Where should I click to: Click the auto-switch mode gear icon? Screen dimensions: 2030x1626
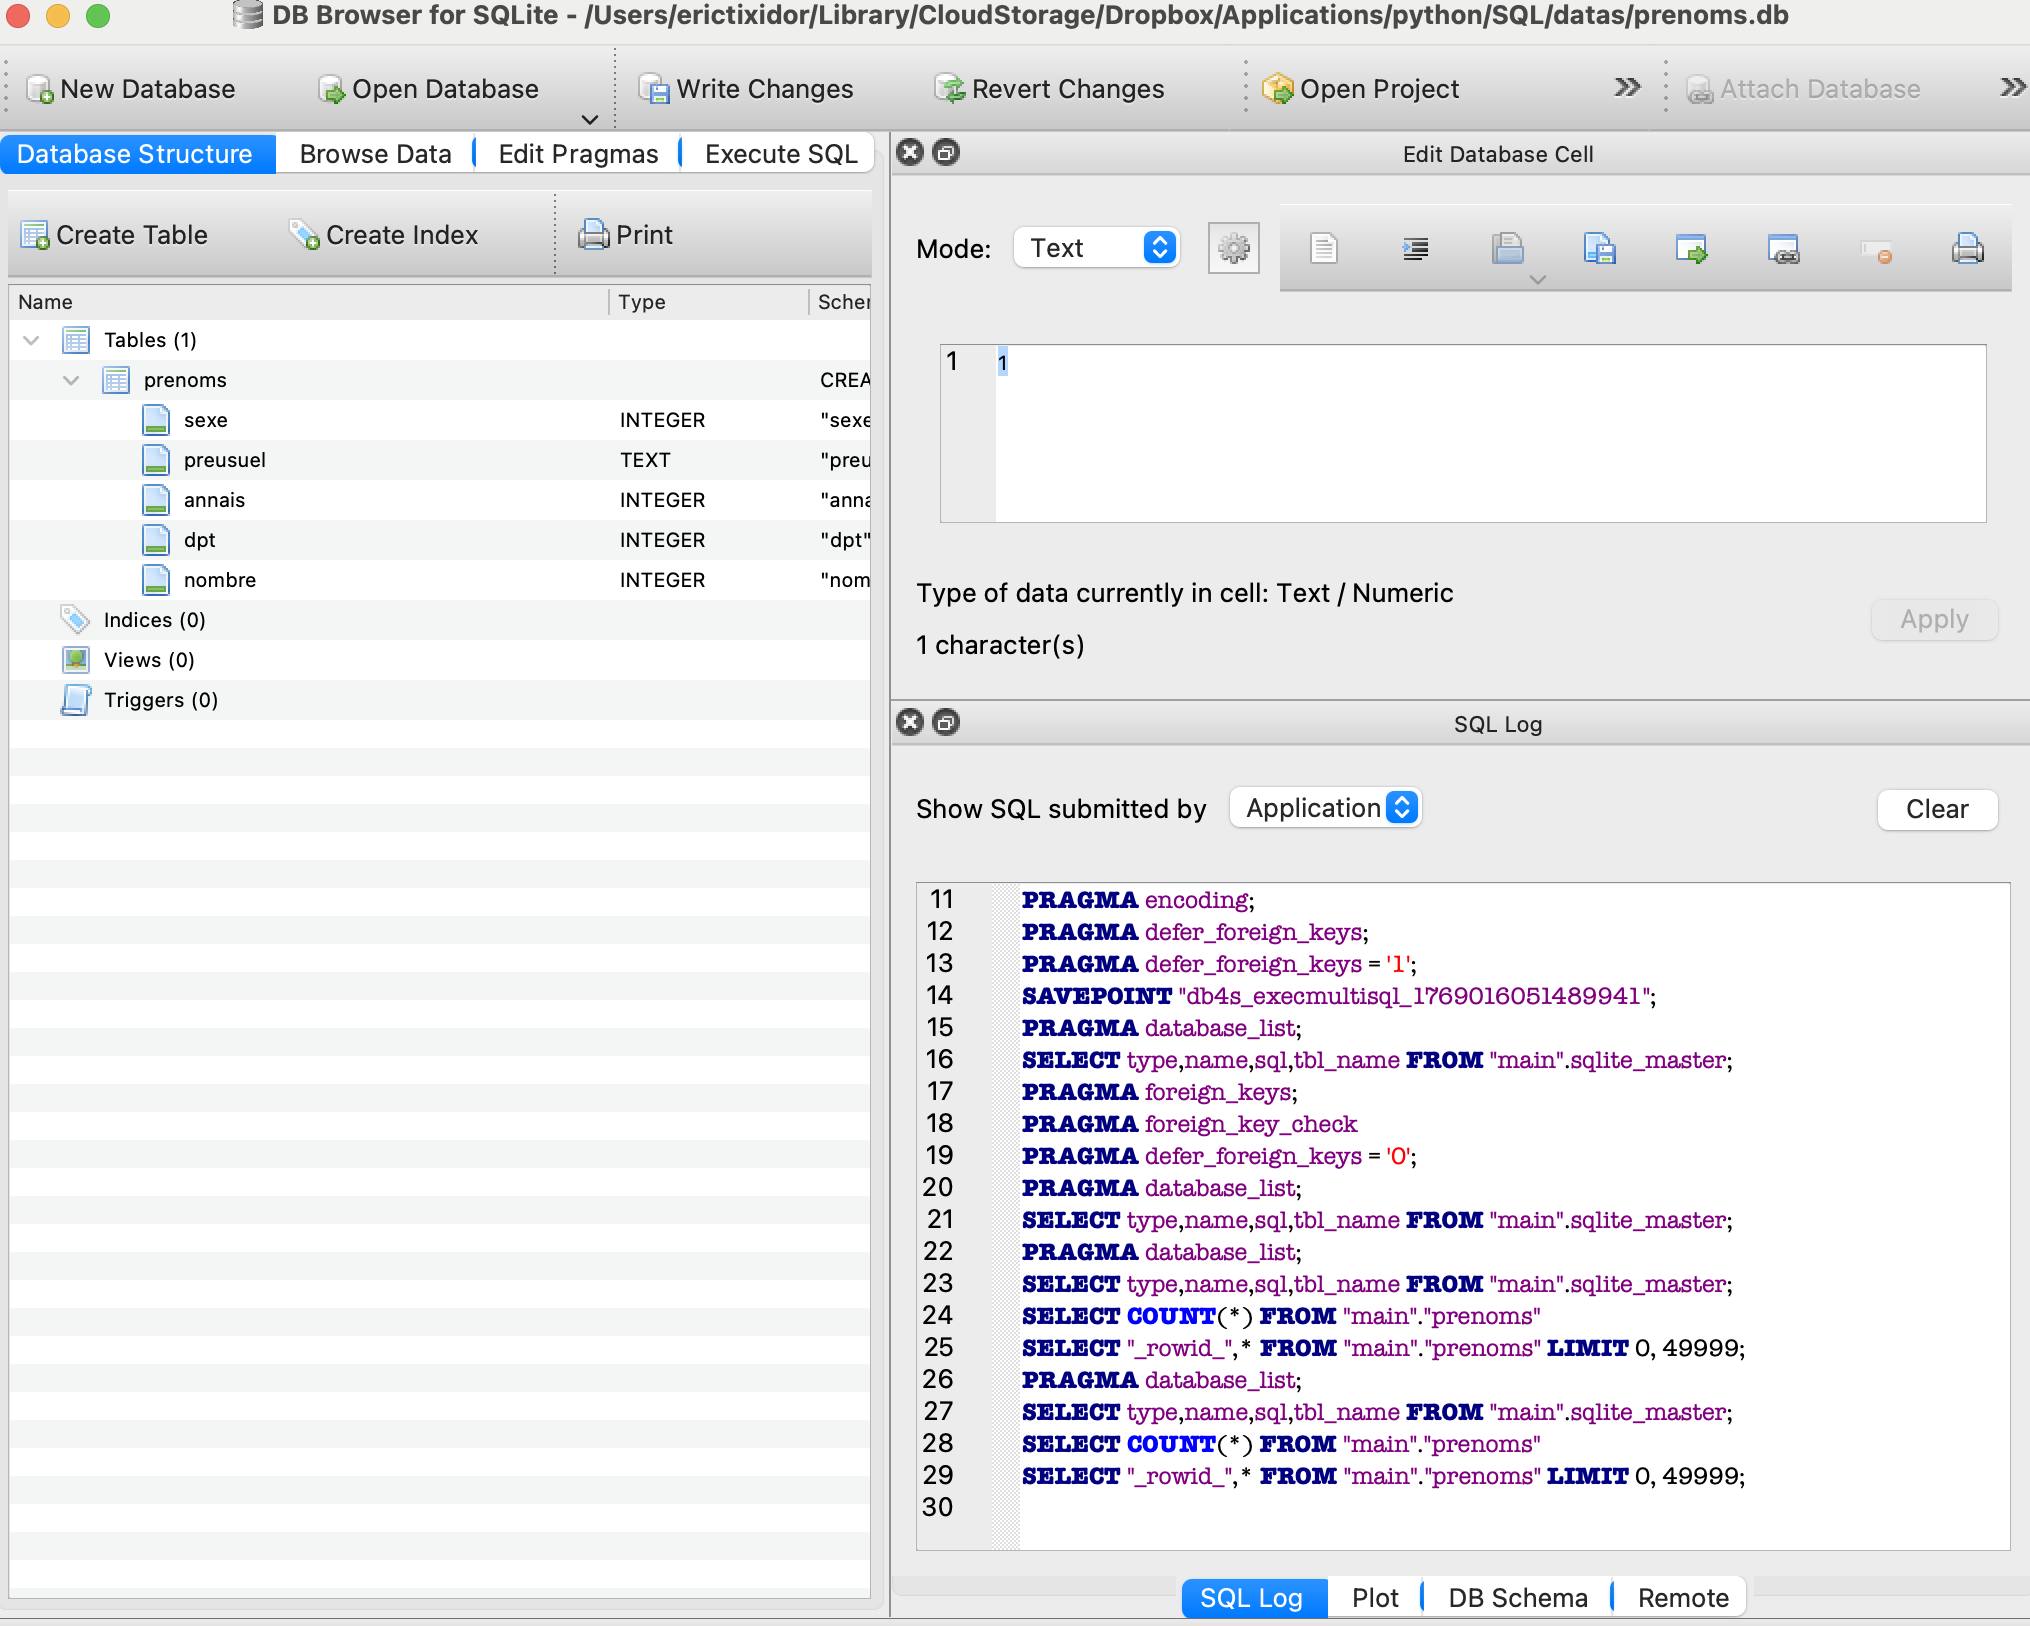tap(1233, 248)
